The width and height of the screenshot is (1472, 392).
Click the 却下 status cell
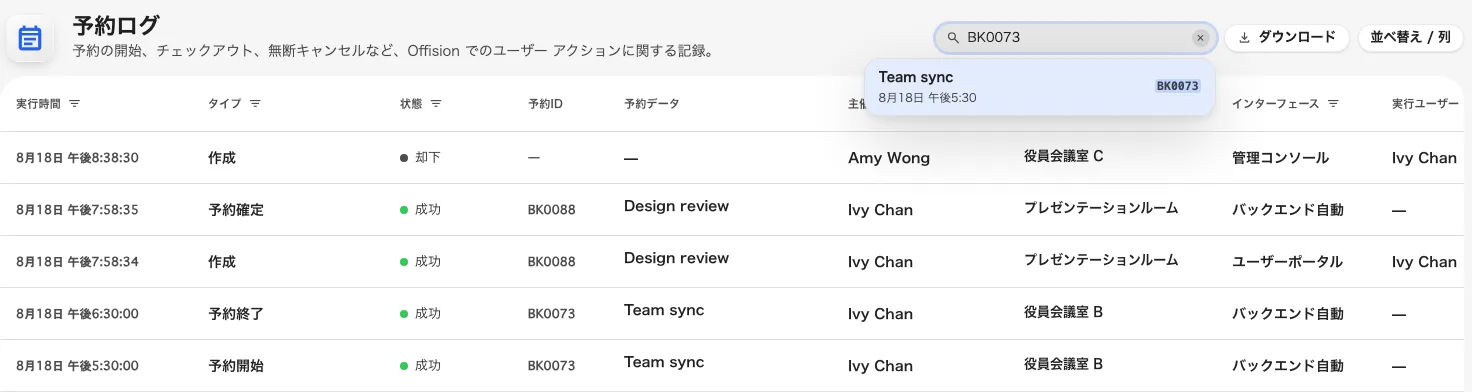420,158
